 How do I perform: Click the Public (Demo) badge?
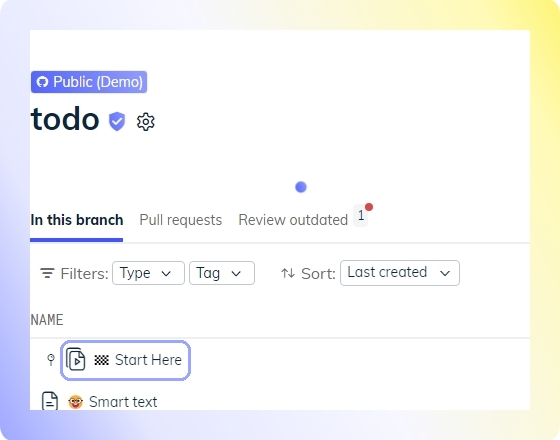pyautogui.click(x=89, y=82)
